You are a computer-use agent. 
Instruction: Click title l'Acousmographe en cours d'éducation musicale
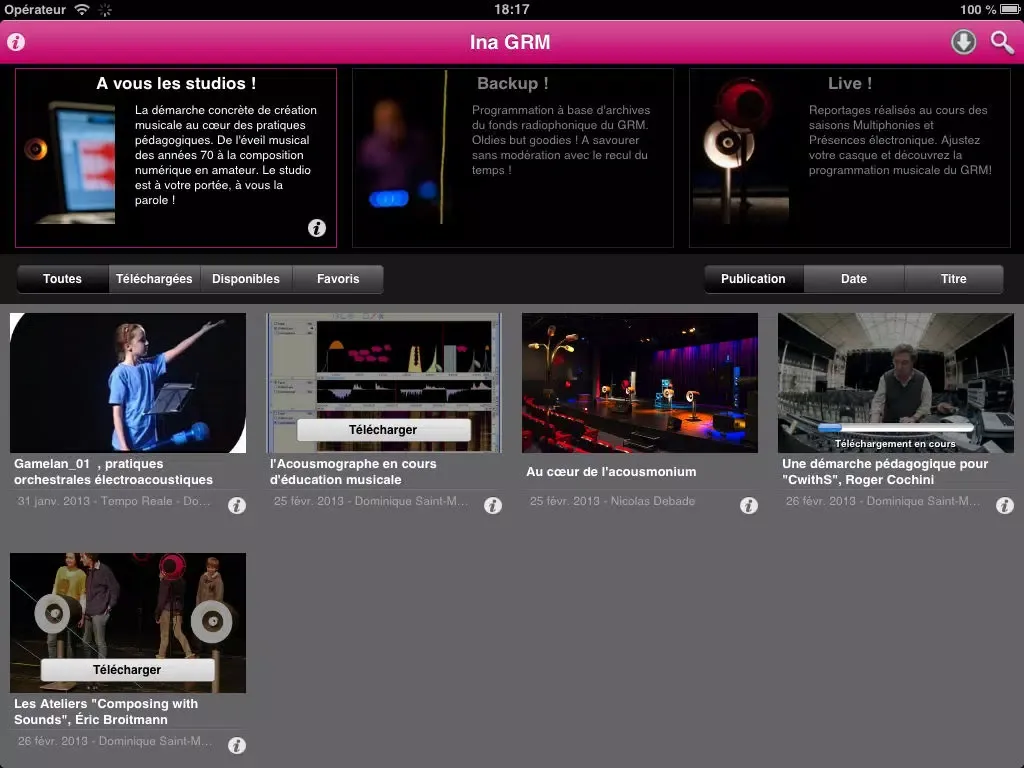click(x=353, y=472)
